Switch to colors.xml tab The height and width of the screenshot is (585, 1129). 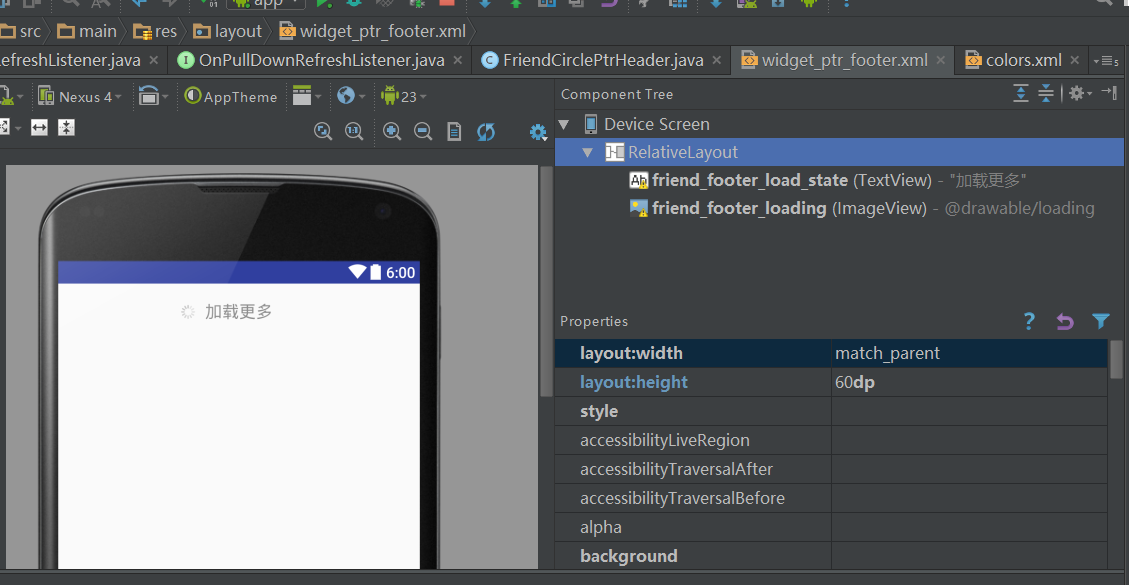(1022, 61)
